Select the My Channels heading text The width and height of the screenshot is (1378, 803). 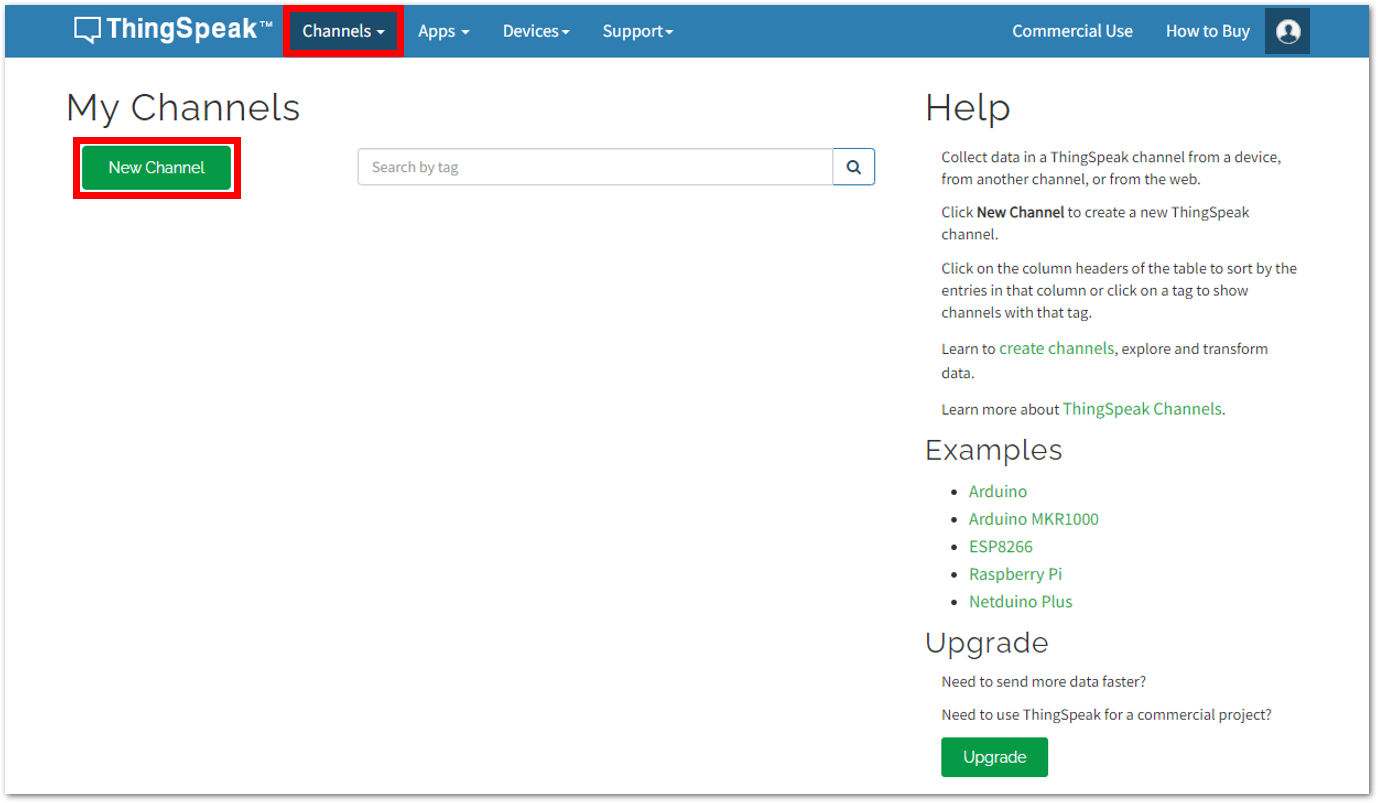tap(183, 107)
